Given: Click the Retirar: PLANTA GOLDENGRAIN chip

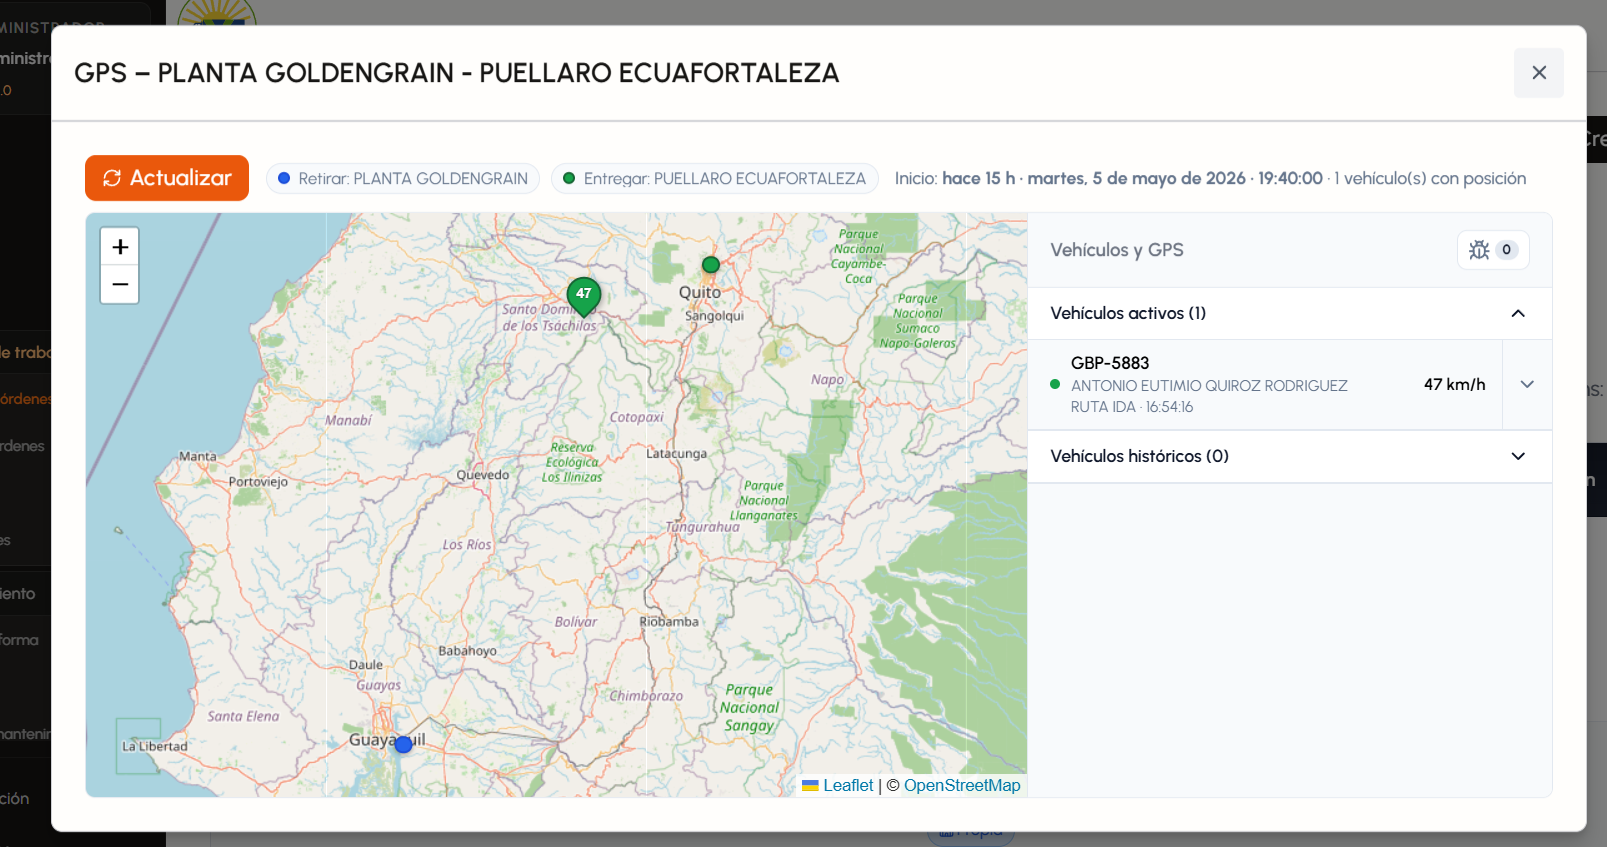Looking at the screenshot, I should tap(403, 178).
